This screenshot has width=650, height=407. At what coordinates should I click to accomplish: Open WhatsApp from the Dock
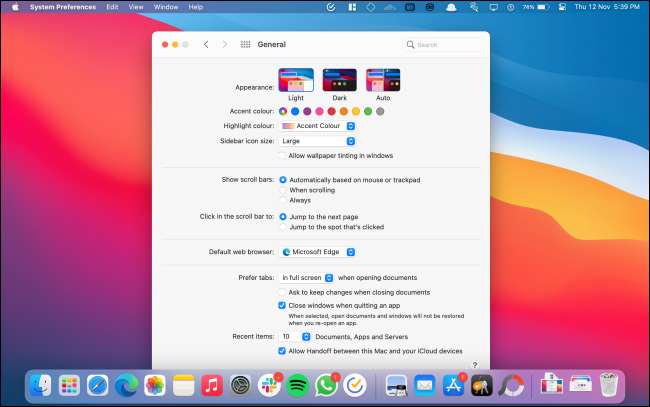[326, 385]
